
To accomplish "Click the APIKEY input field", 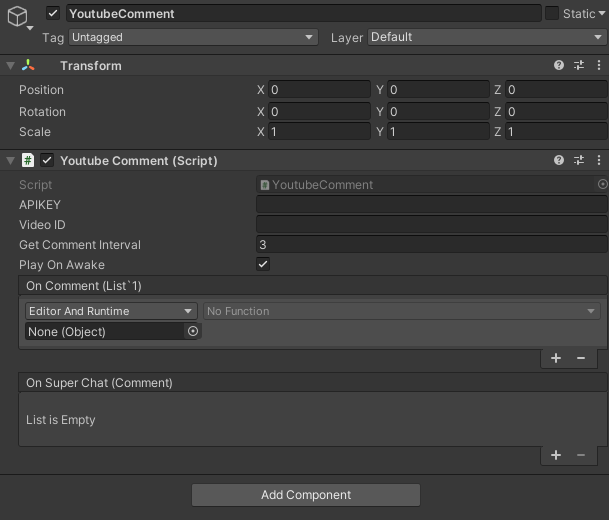I will coord(432,204).
